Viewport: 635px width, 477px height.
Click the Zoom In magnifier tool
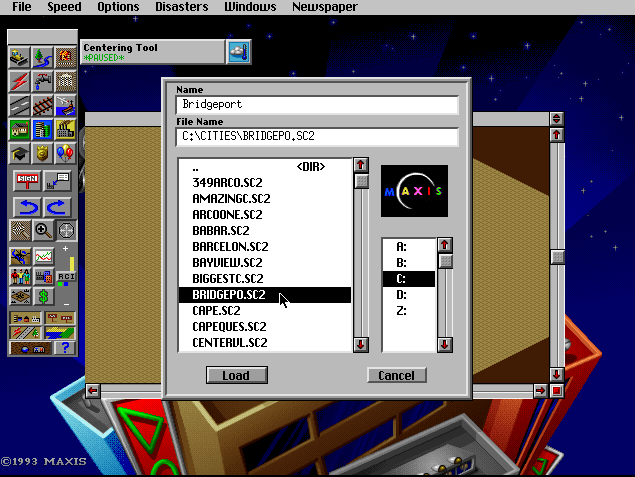coord(43,231)
